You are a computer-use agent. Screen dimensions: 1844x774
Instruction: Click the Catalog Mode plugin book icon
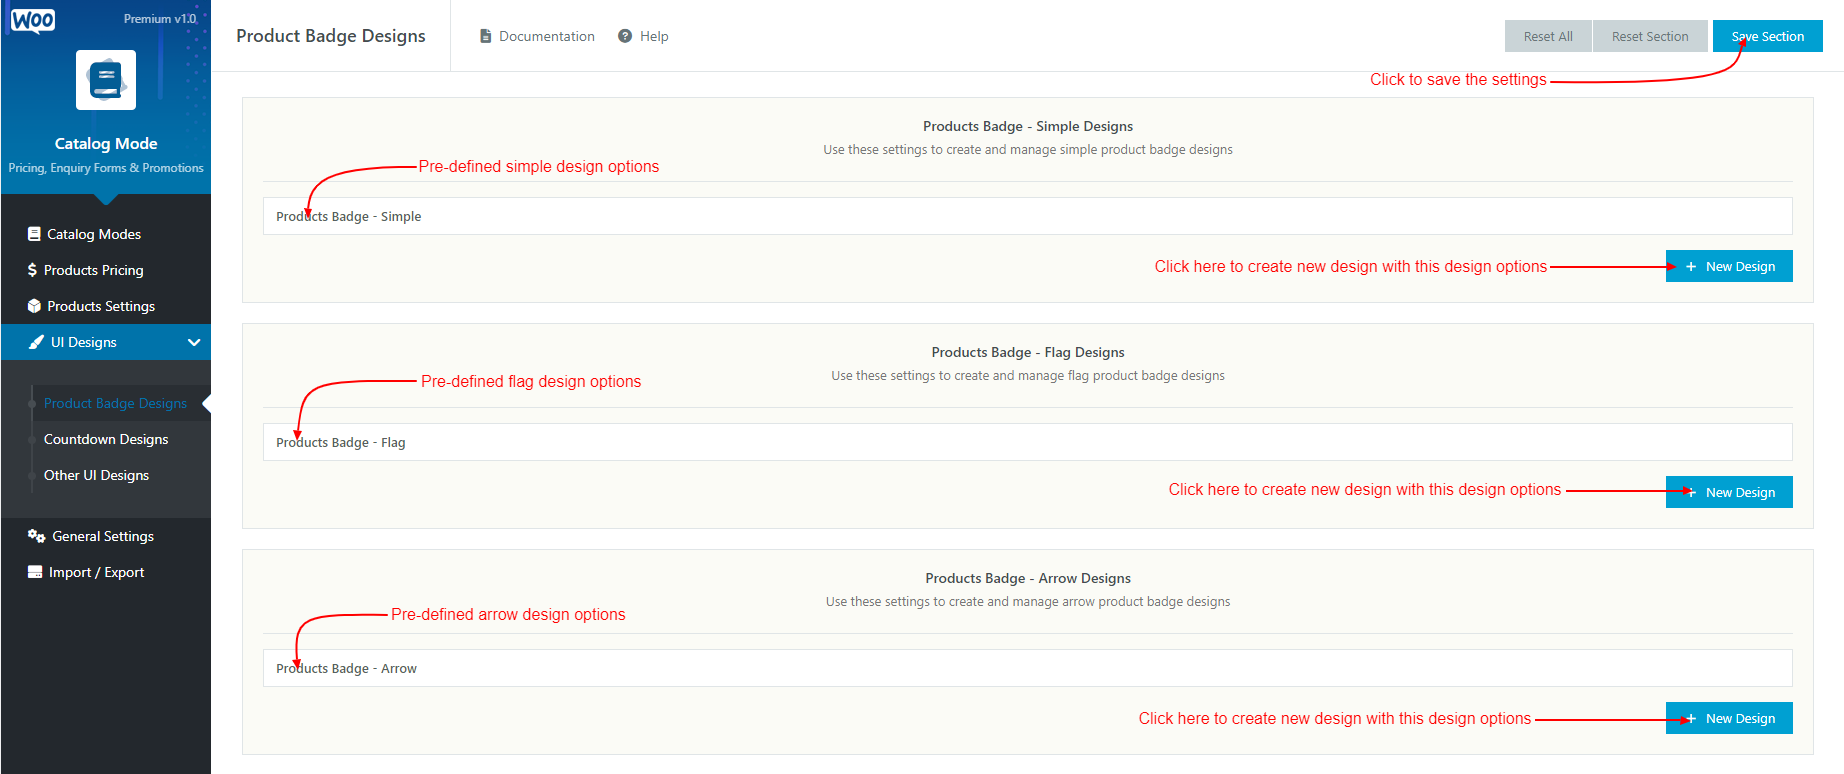[106, 80]
